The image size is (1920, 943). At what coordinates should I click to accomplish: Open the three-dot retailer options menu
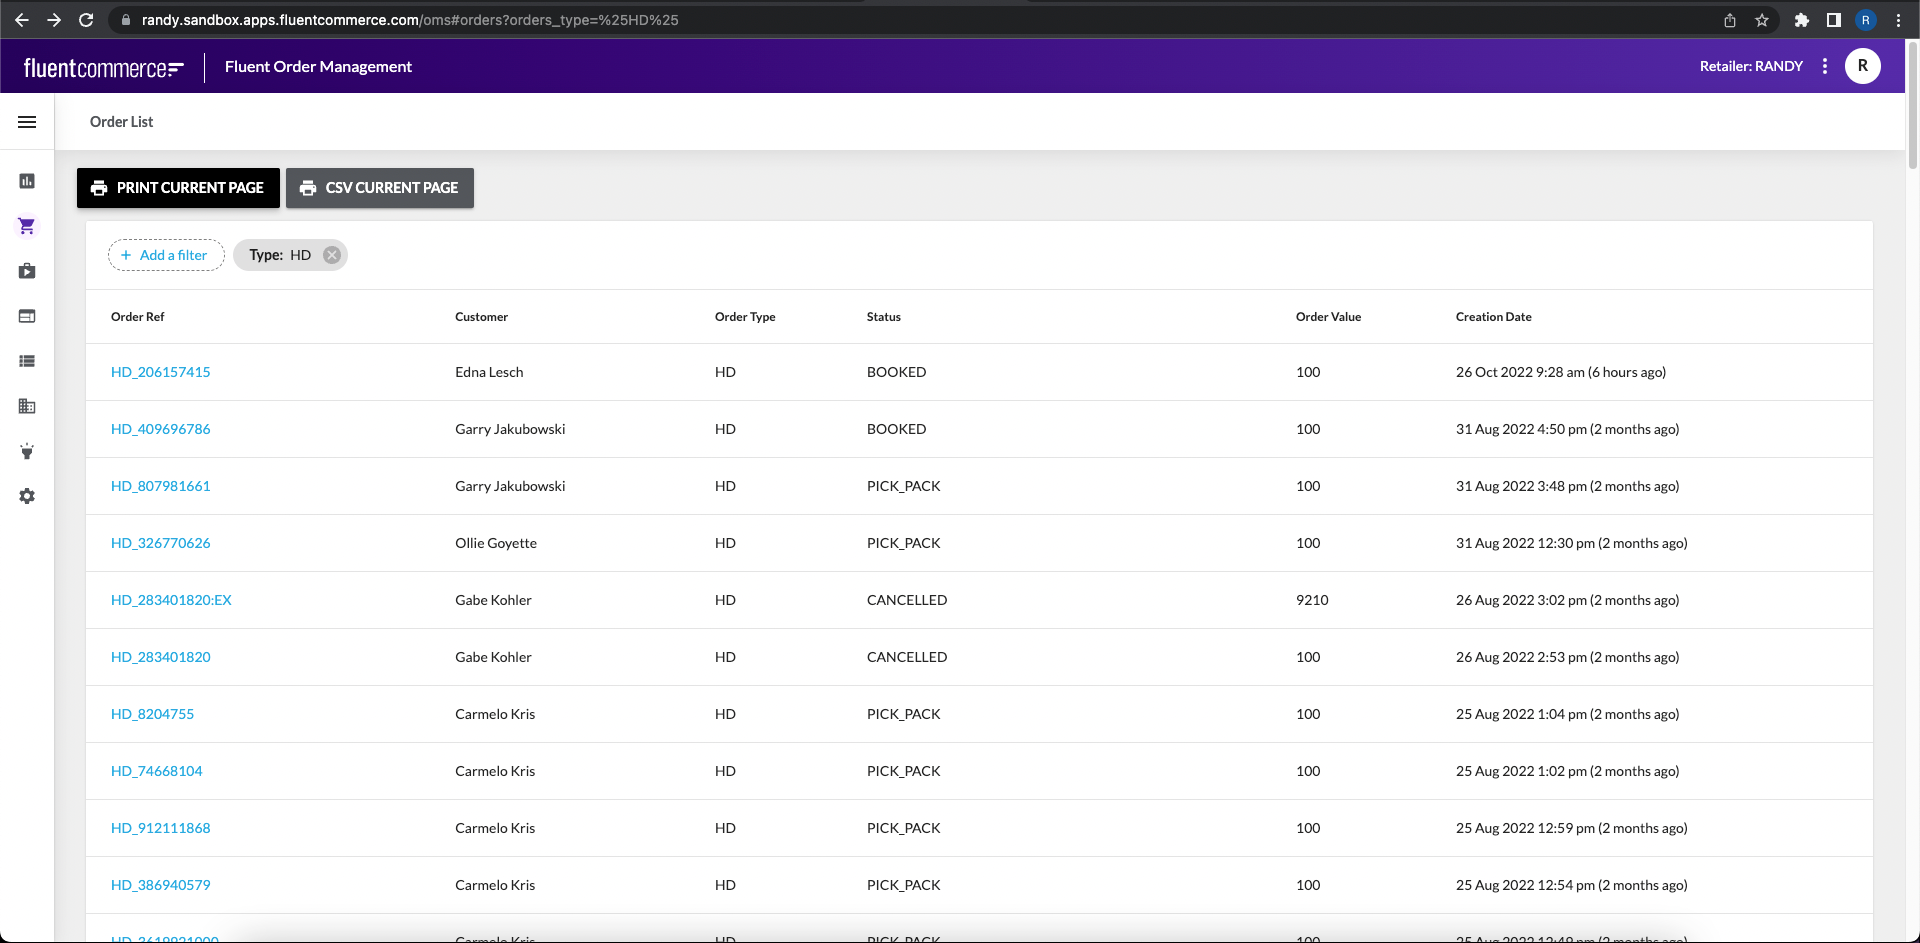coord(1825,66)
